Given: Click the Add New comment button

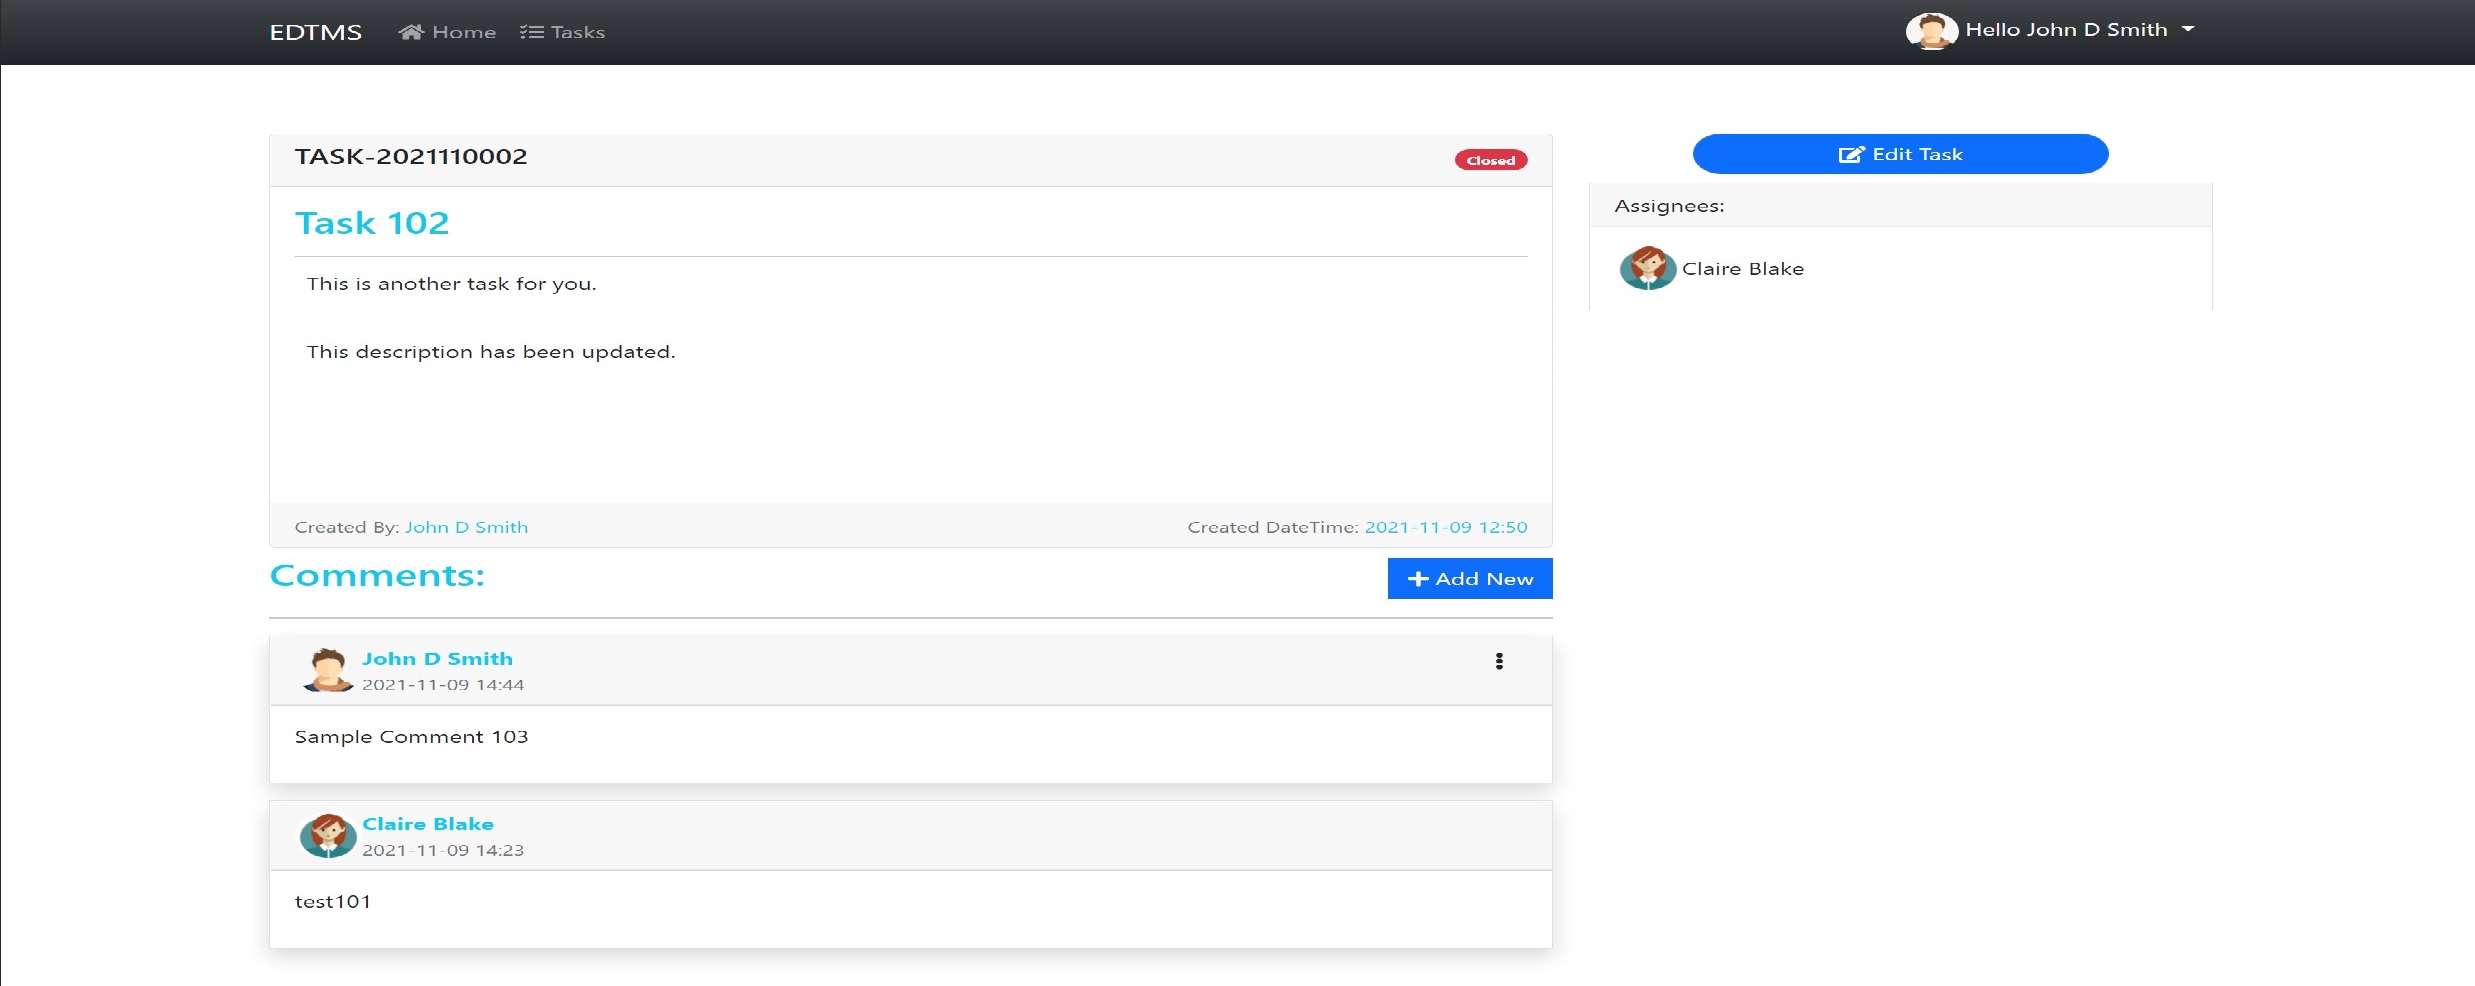Looking at the screenshot, I should [1469, 578].
